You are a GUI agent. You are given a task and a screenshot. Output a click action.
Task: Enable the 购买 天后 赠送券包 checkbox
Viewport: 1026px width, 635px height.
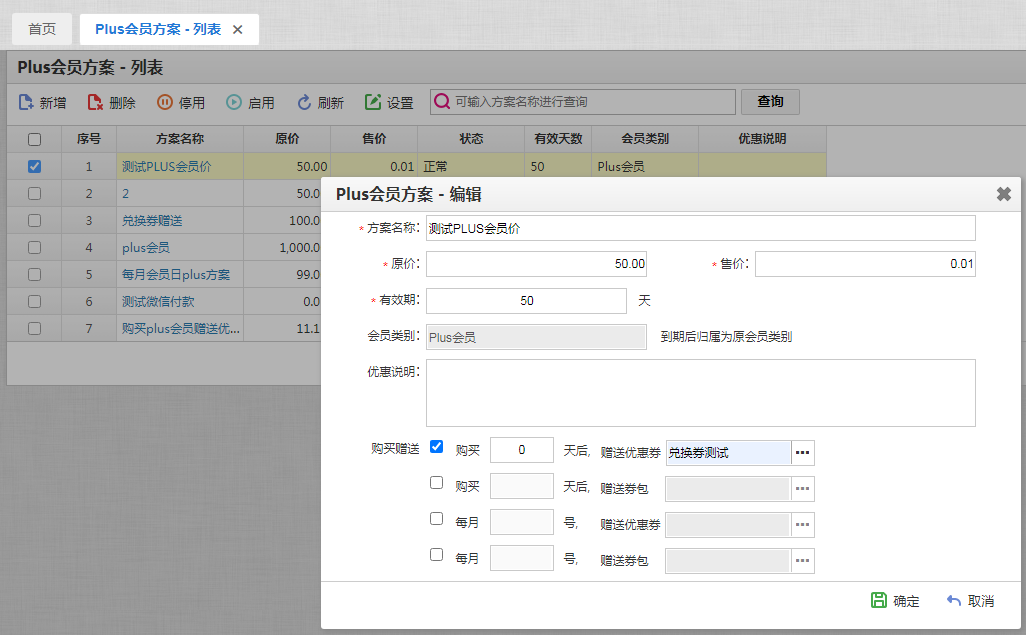coord(436,482)
